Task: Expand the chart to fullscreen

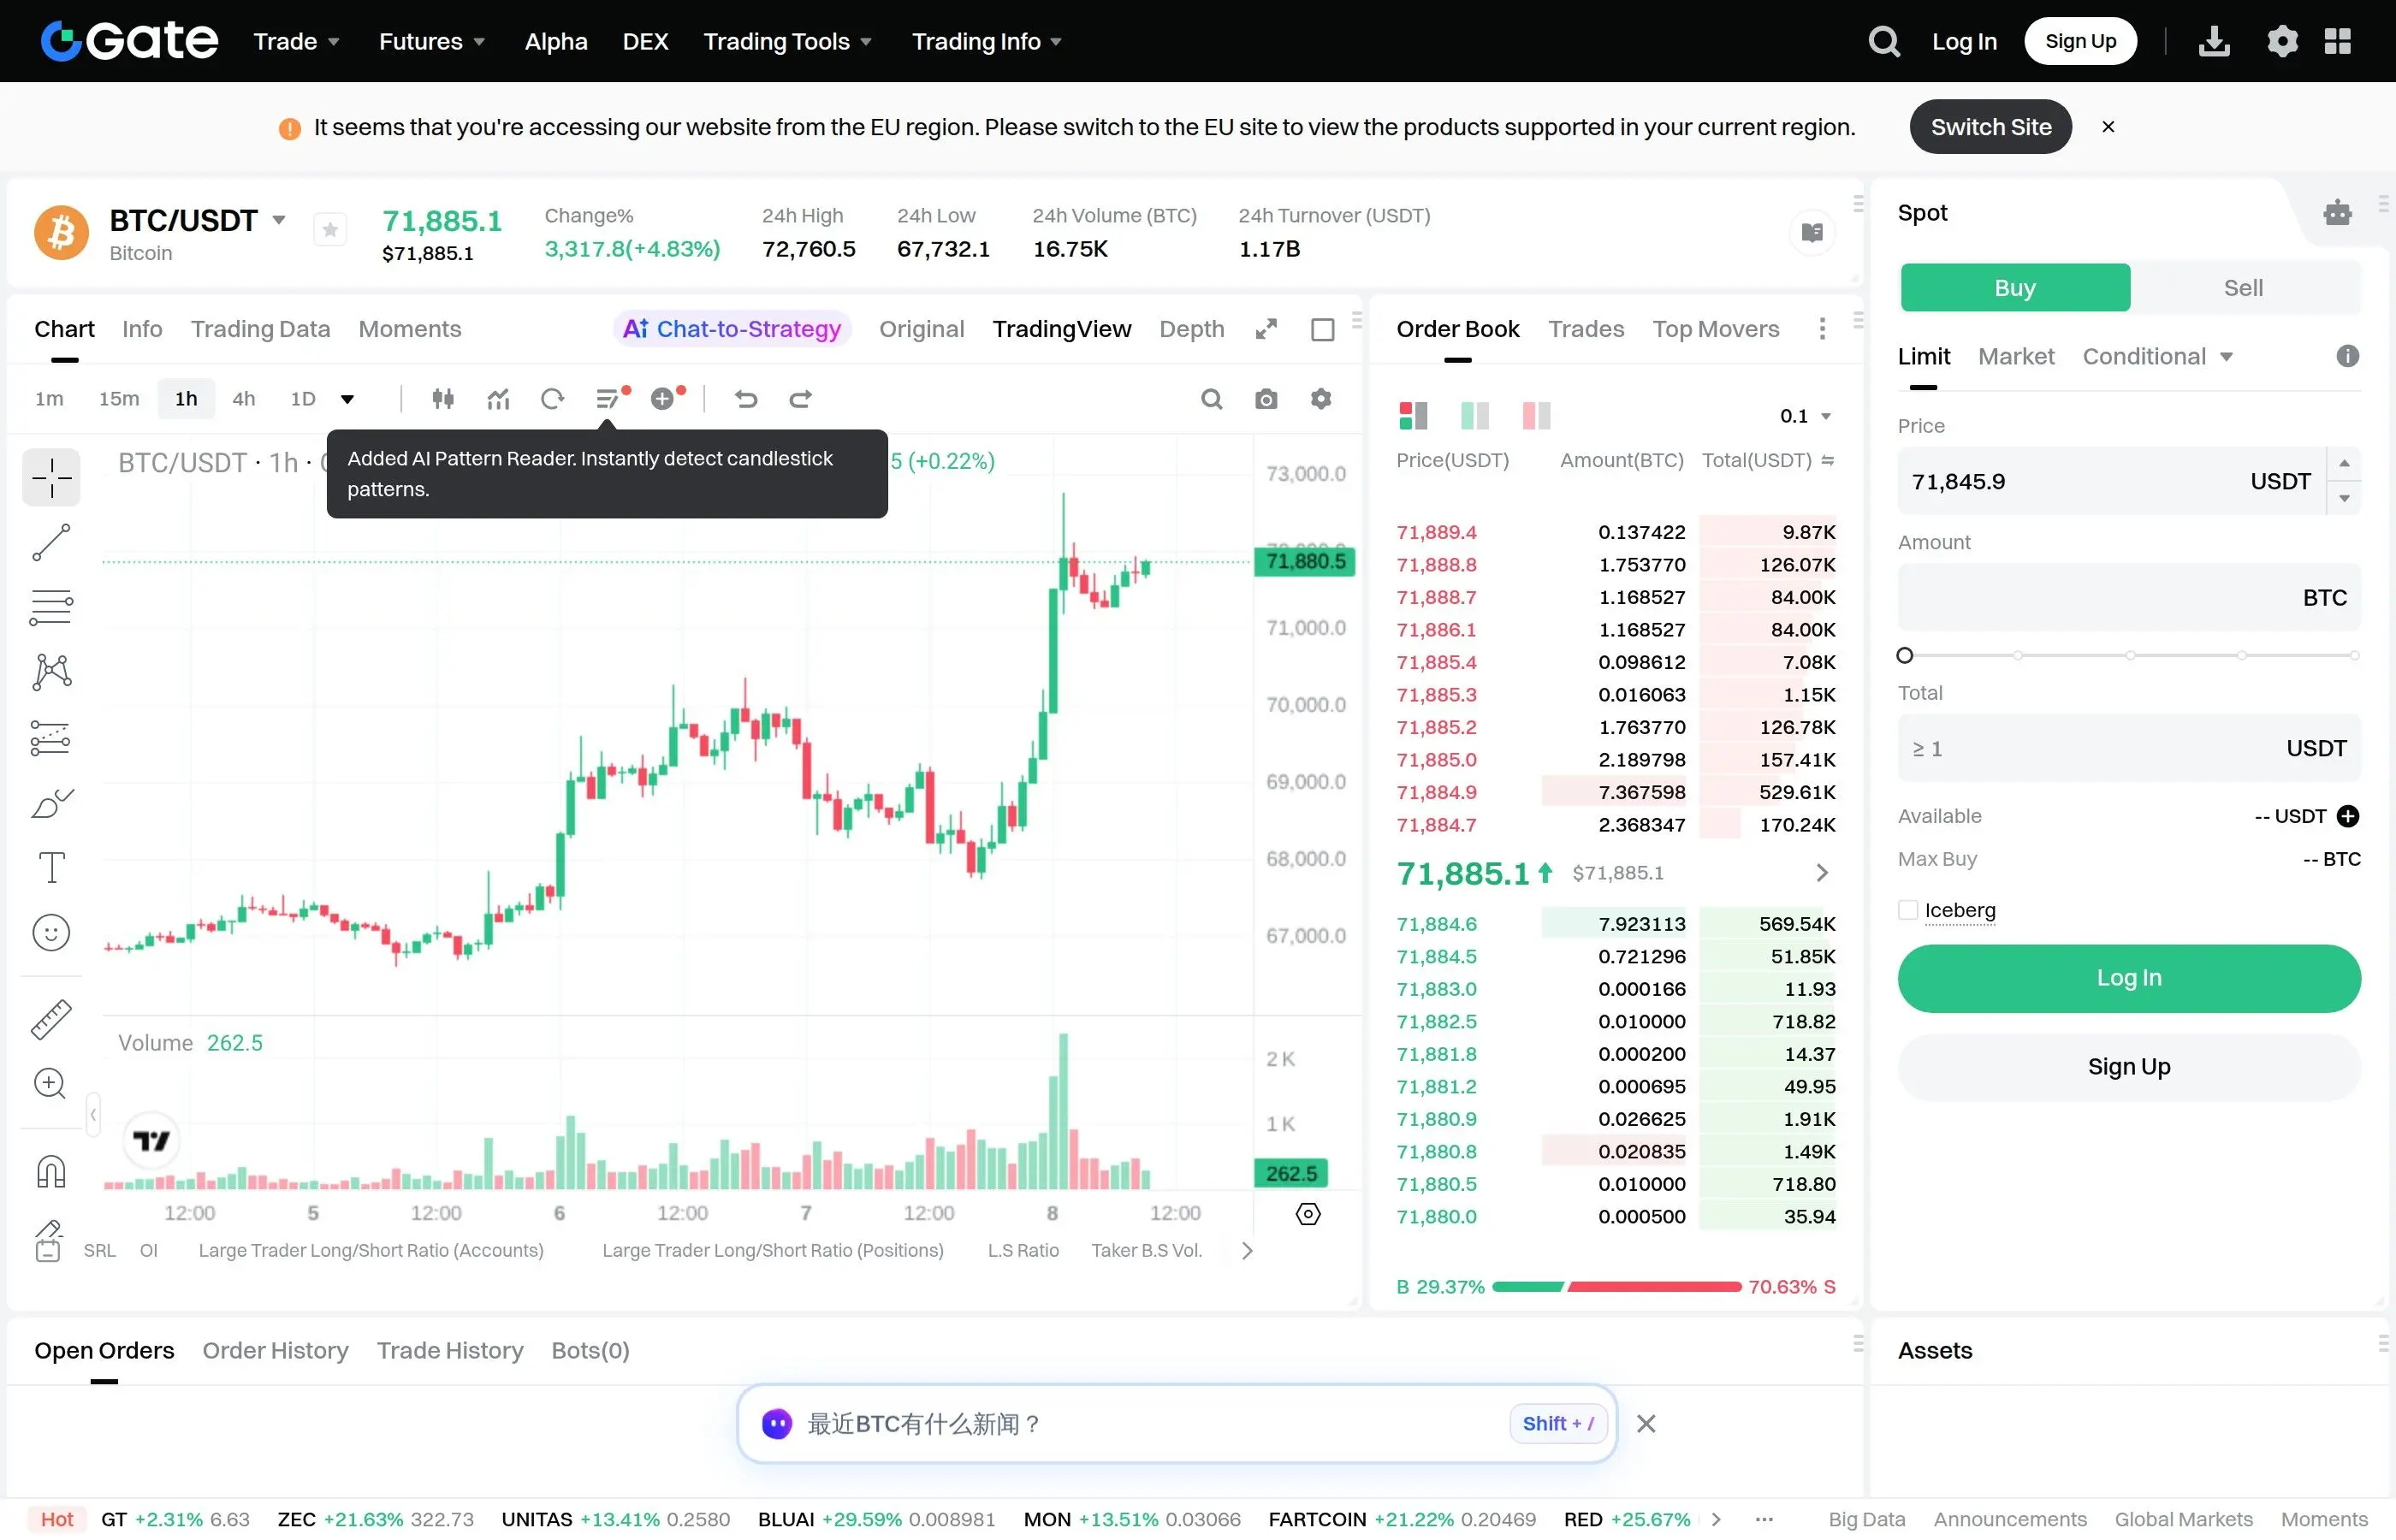Action: point(1266,329)
